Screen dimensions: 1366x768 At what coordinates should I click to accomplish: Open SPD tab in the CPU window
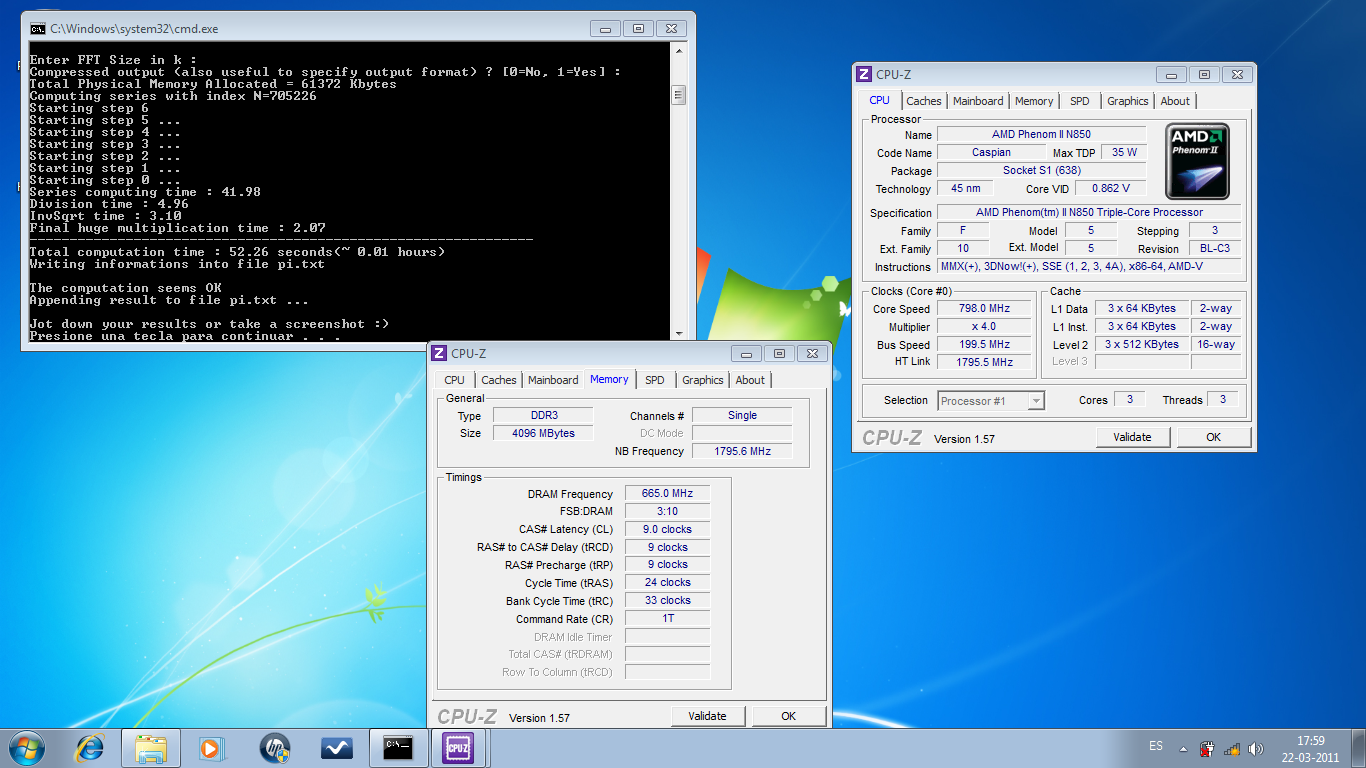pos(1080,101)
